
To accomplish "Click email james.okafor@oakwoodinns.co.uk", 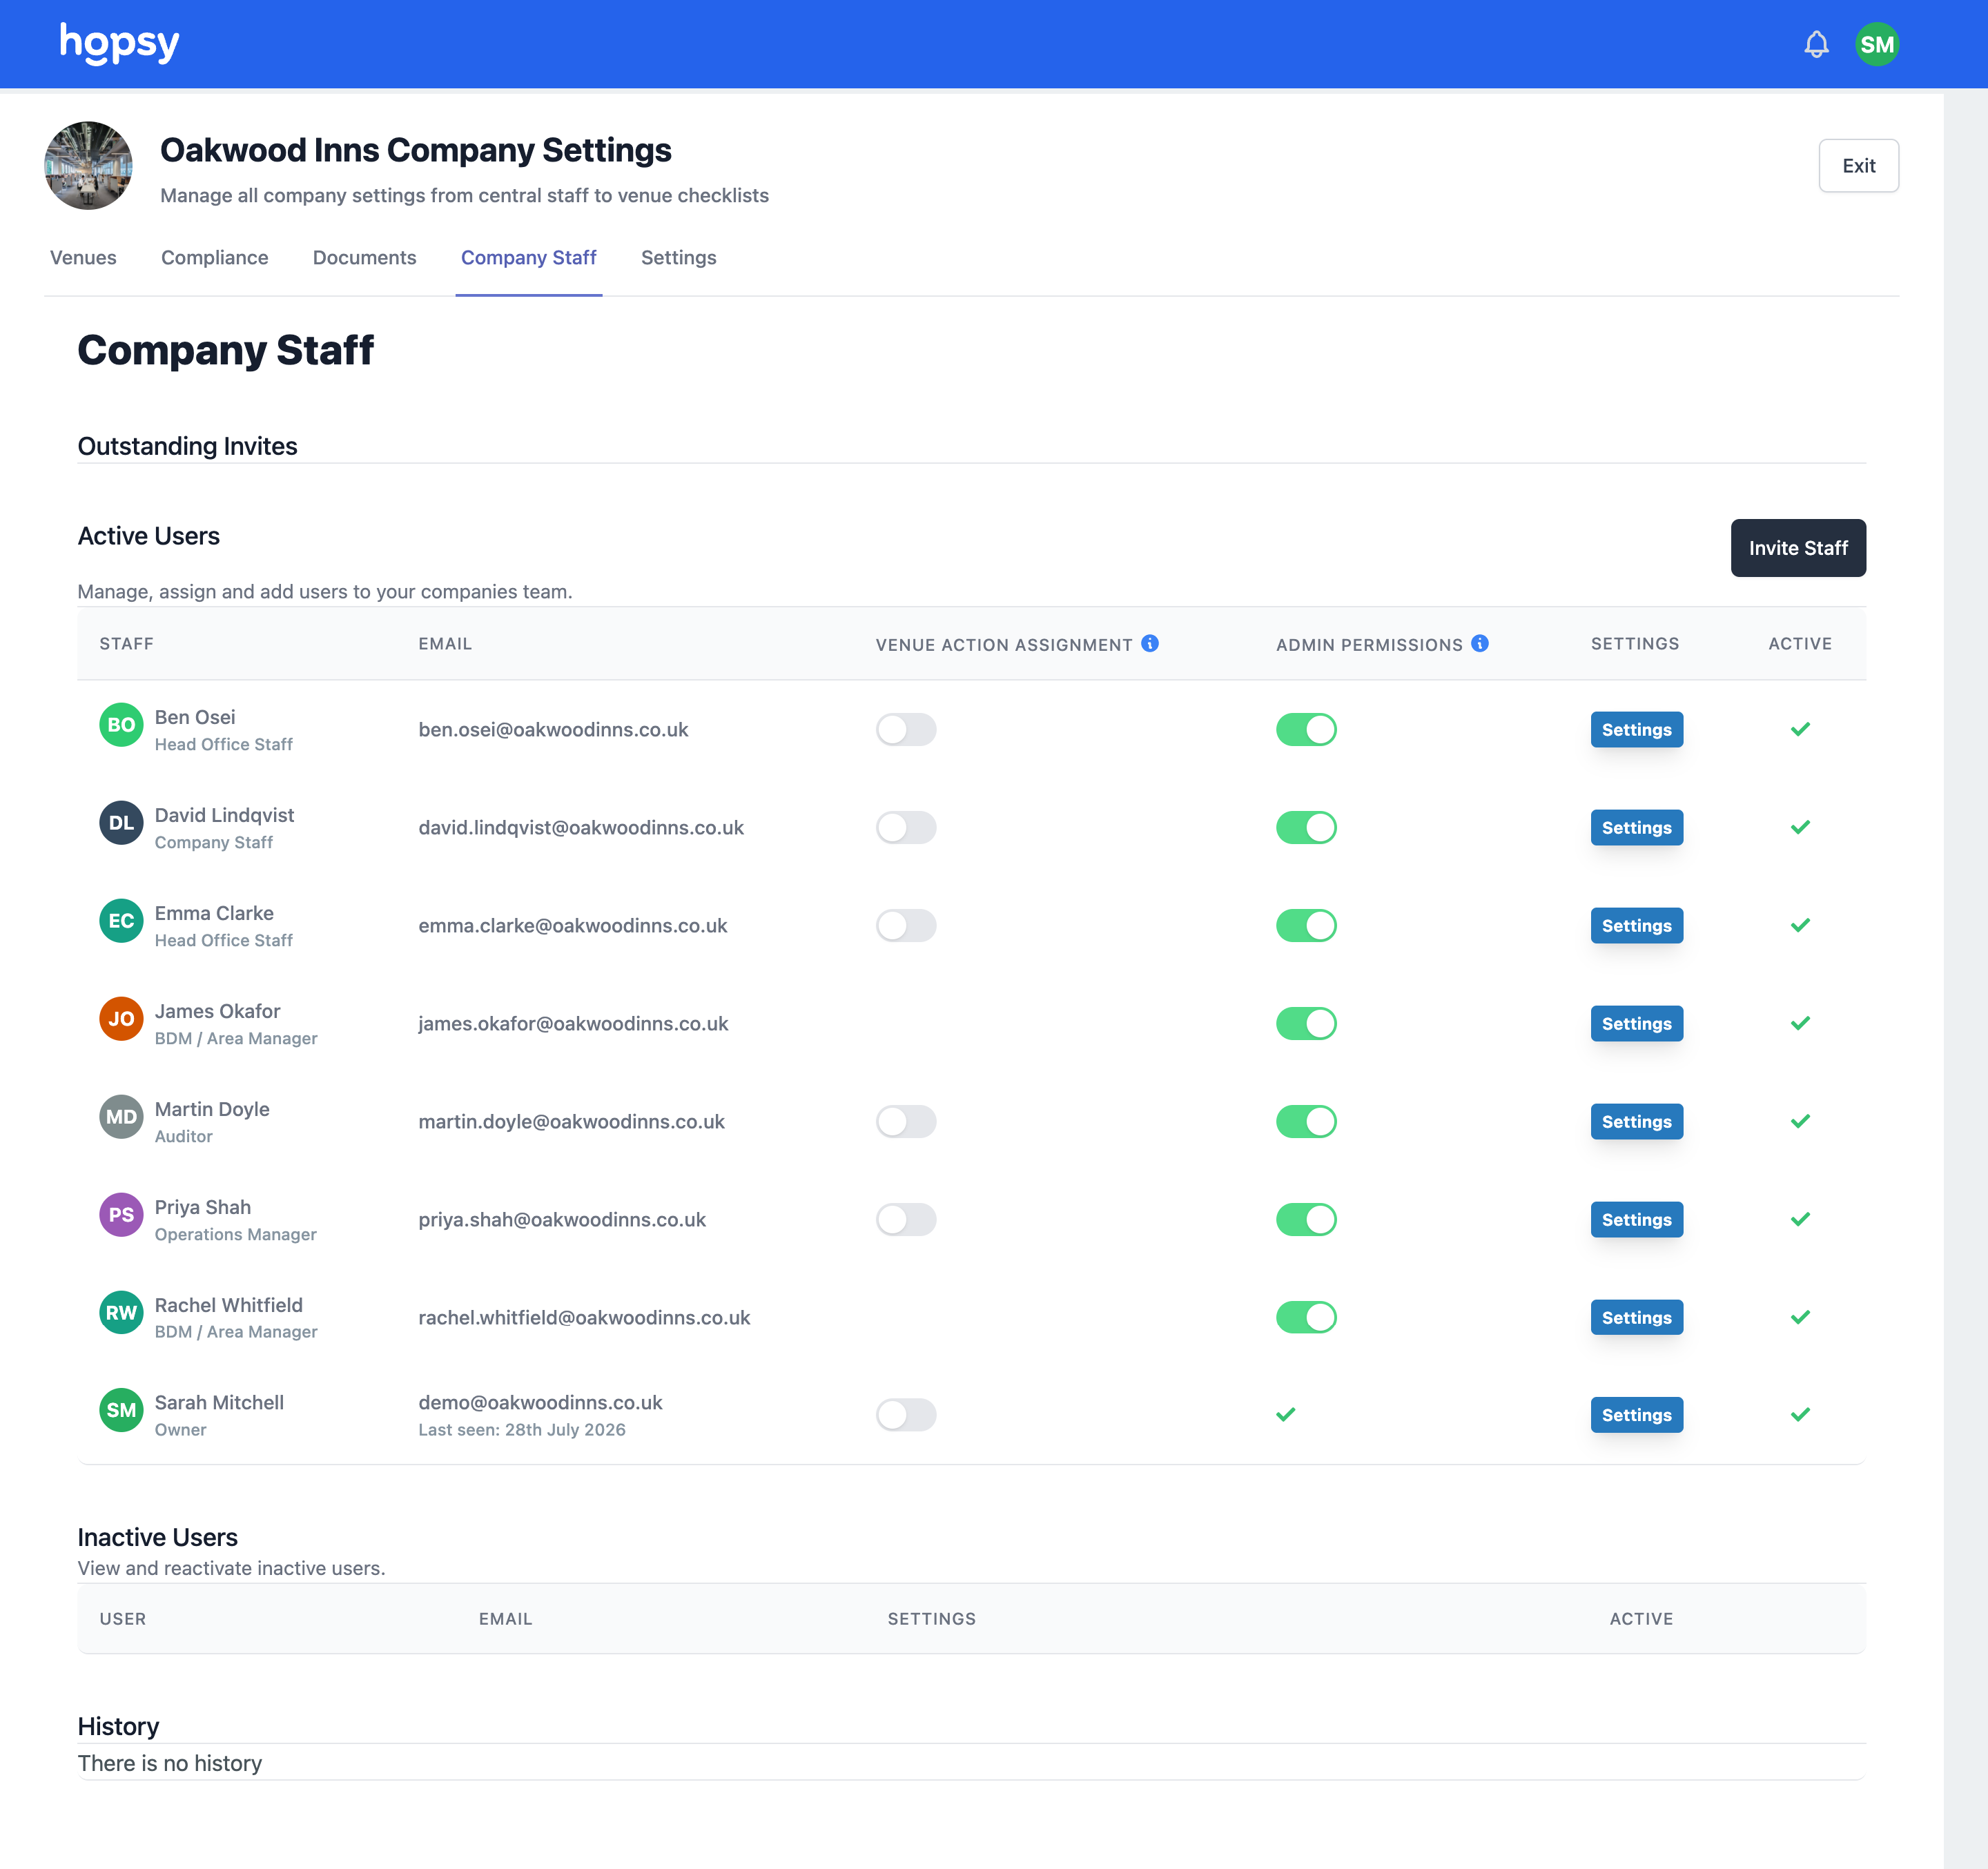I will pyautogui.click(x=573, y=1024).
